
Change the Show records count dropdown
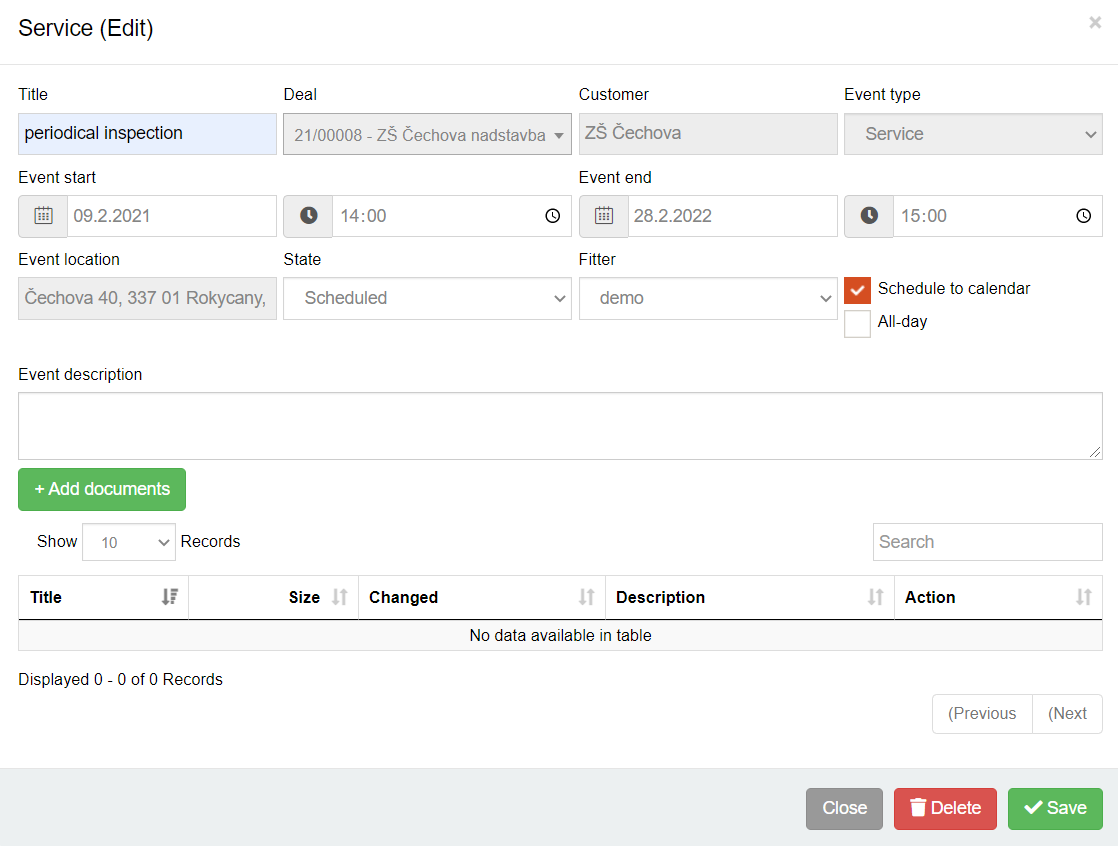[129, 542]
